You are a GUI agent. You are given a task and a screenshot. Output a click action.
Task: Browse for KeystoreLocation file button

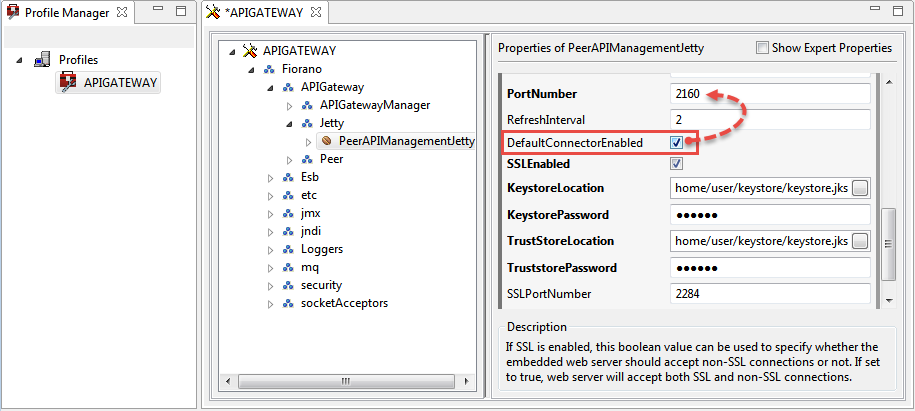859,188
